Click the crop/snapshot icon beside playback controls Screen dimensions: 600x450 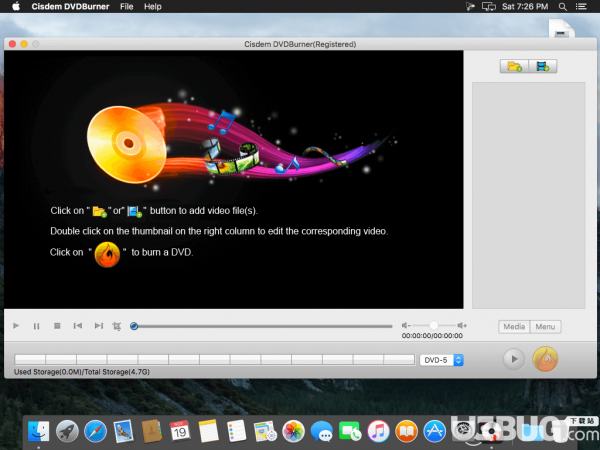[x=117, y=326]
